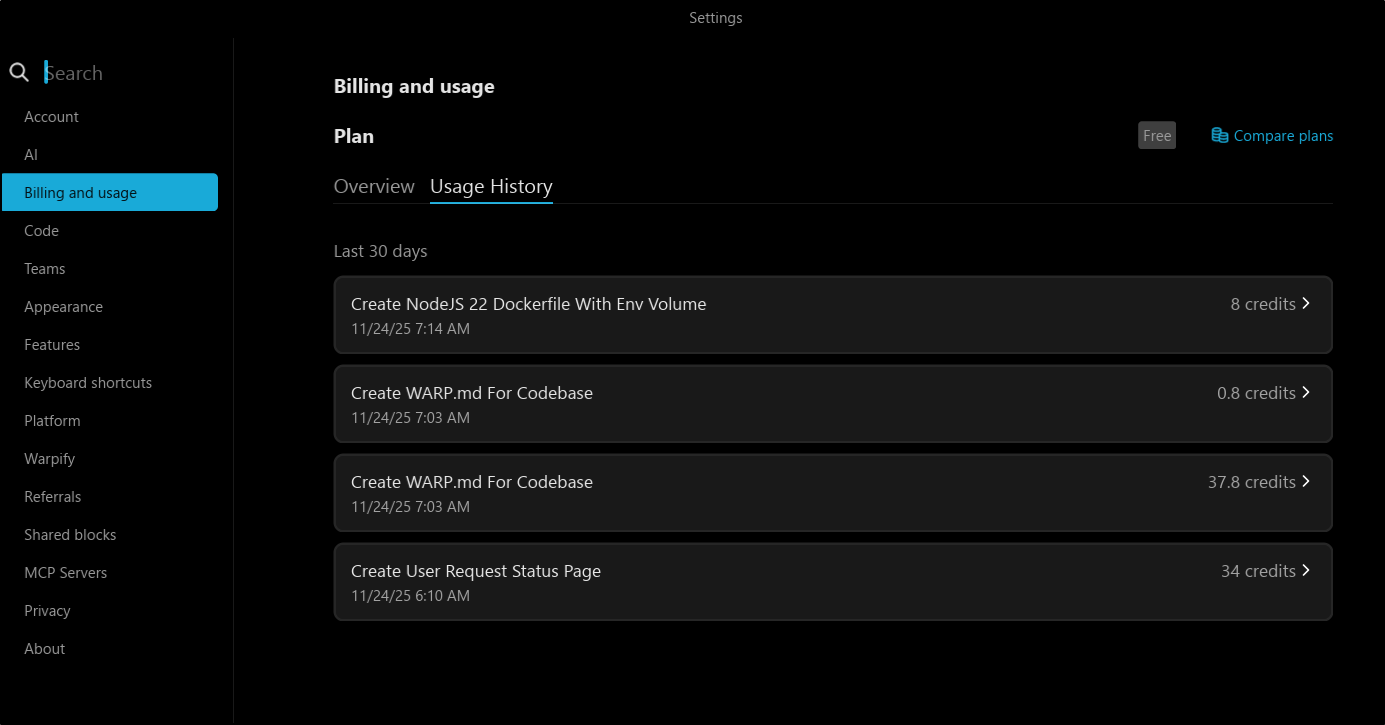Select Teams in the sidebar
Screen dimensions: 1385x725
coord(45,269)
